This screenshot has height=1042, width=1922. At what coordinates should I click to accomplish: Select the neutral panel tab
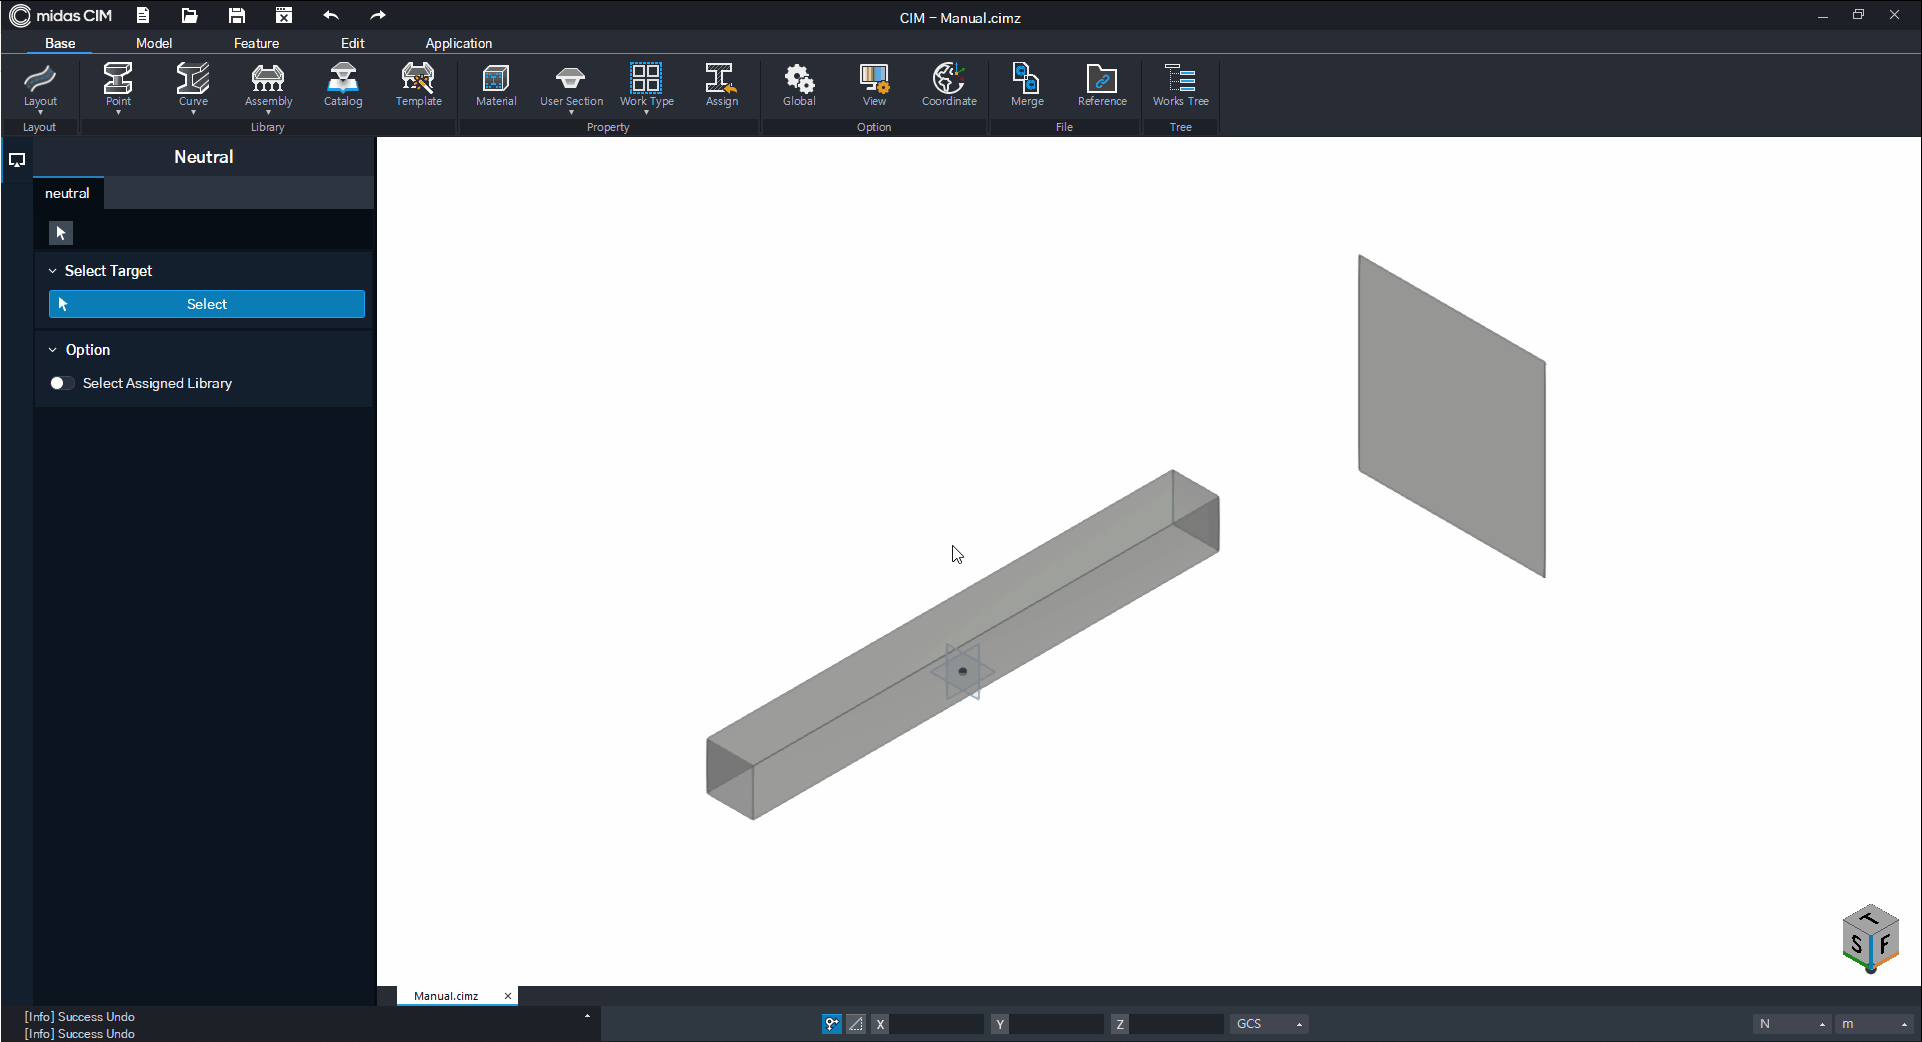click(x=67, y=193)
